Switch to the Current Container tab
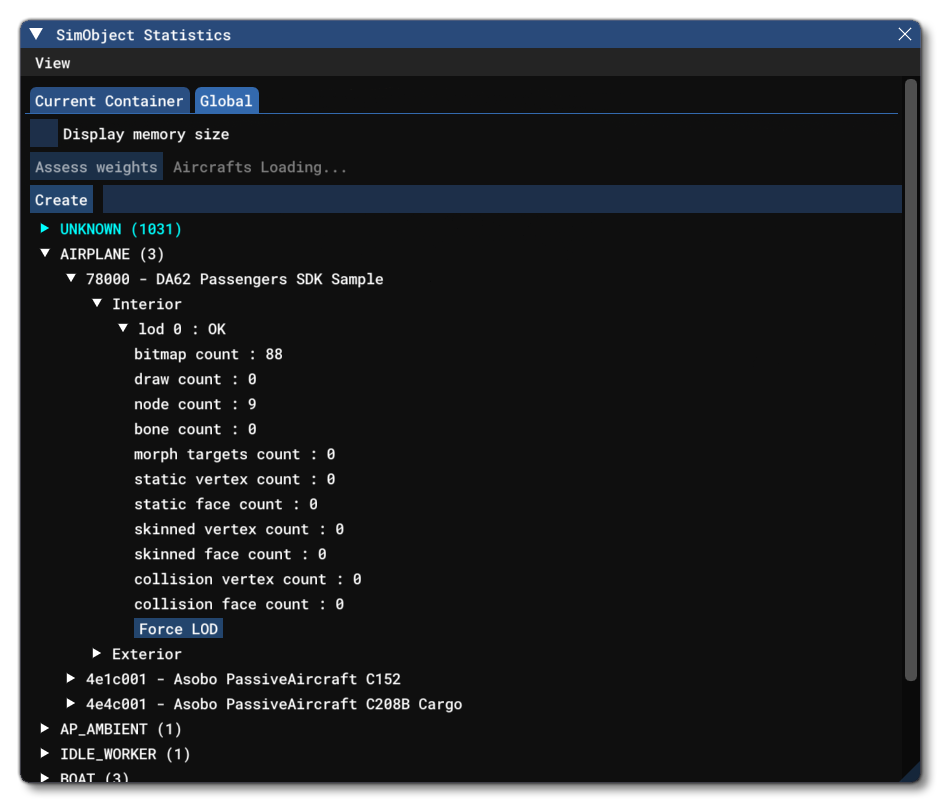This screenshot has width=941, height=803. [109, 100]
